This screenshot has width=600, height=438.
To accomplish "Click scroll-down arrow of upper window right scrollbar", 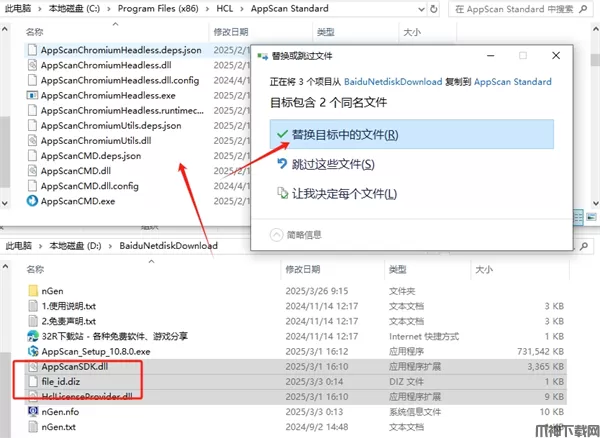I will (595, 204).
